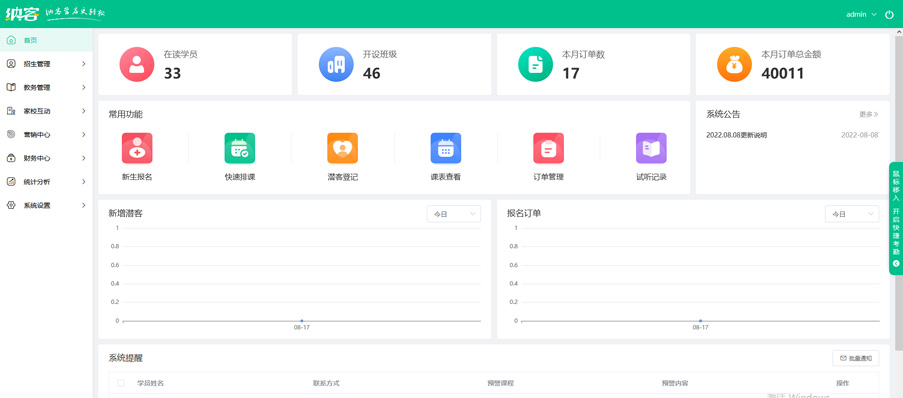The width and height of the screenshot is (903, 398).
Task: Click the 本月订单总金额 value 40011
Action: click(x=783, y=74)
